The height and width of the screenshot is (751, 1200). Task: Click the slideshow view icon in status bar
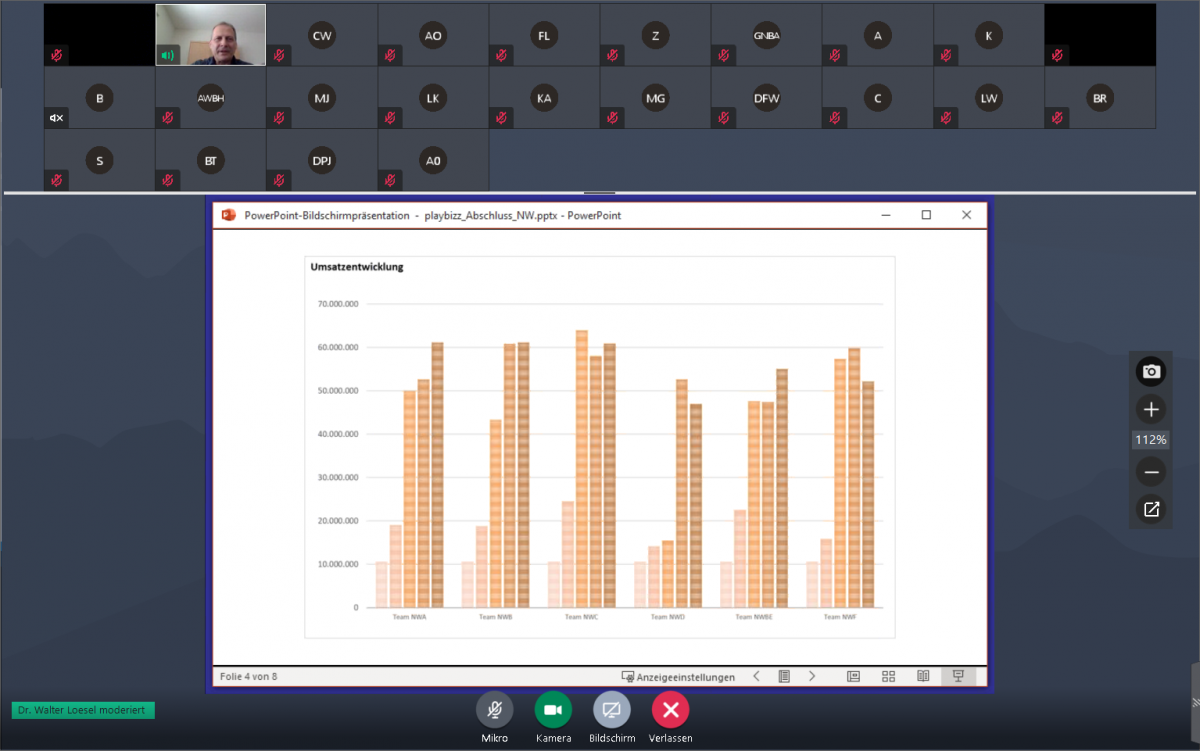[958, 676]
